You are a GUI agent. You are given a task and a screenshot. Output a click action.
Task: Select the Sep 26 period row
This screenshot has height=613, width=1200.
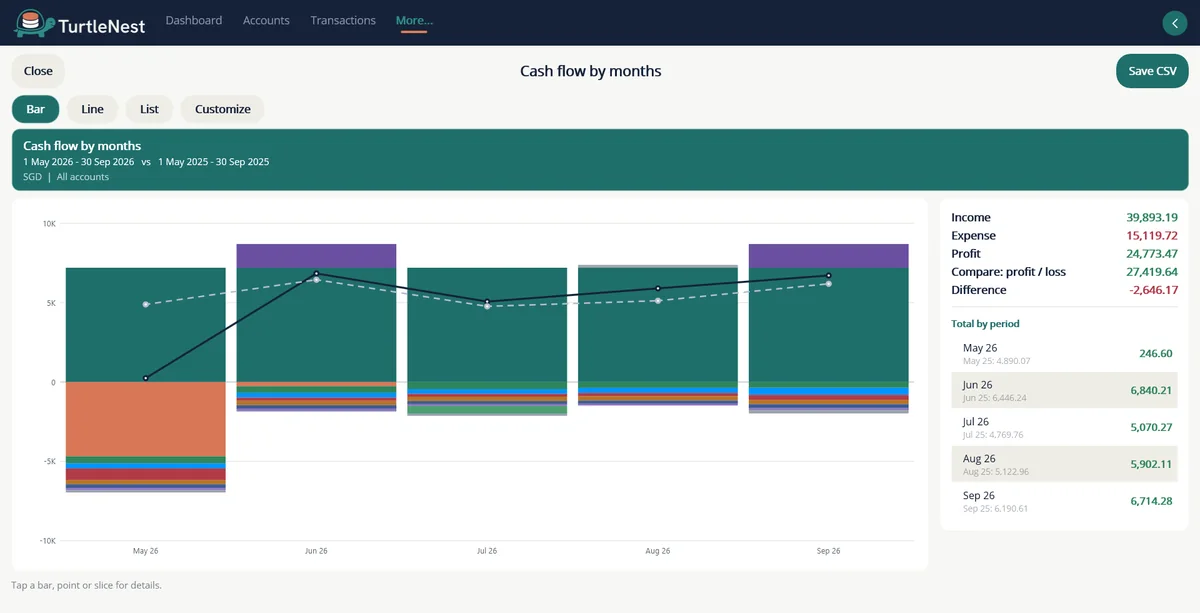tap(1064, 501)
